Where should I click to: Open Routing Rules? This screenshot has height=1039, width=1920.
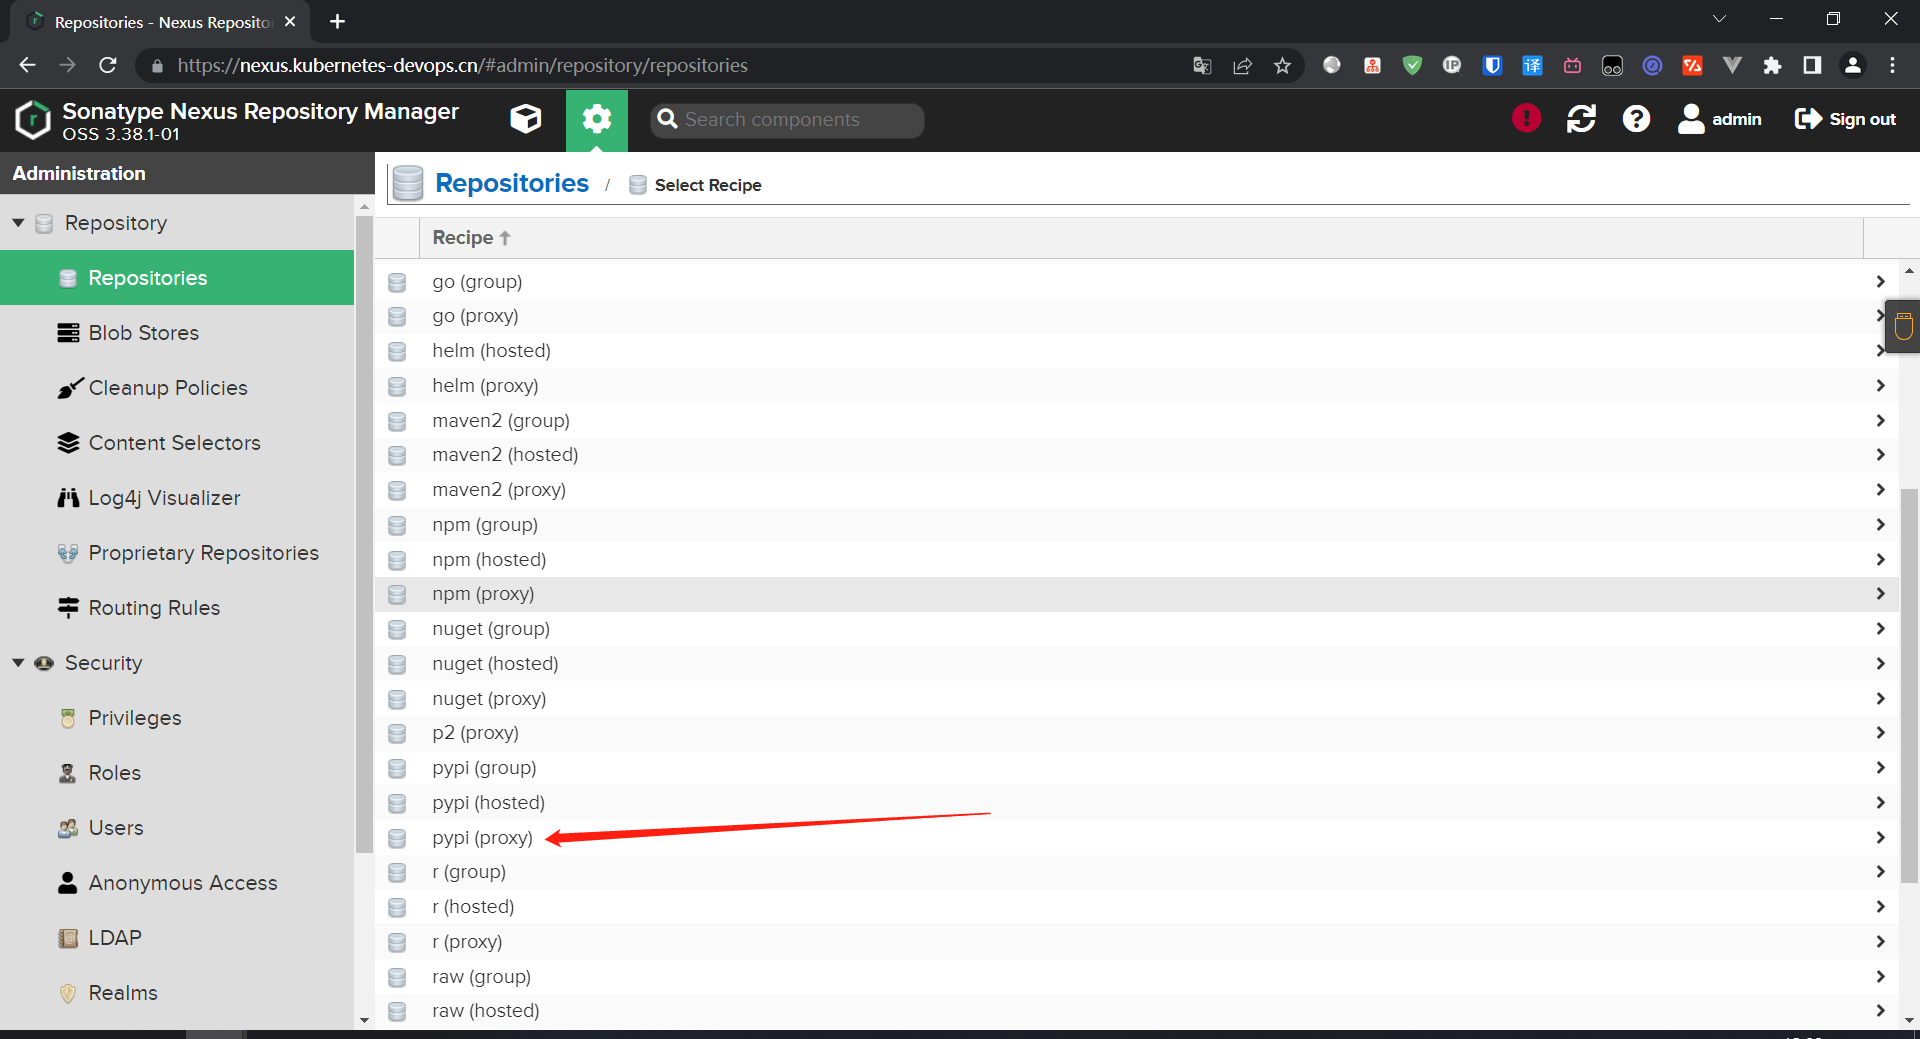coord(177,608)
